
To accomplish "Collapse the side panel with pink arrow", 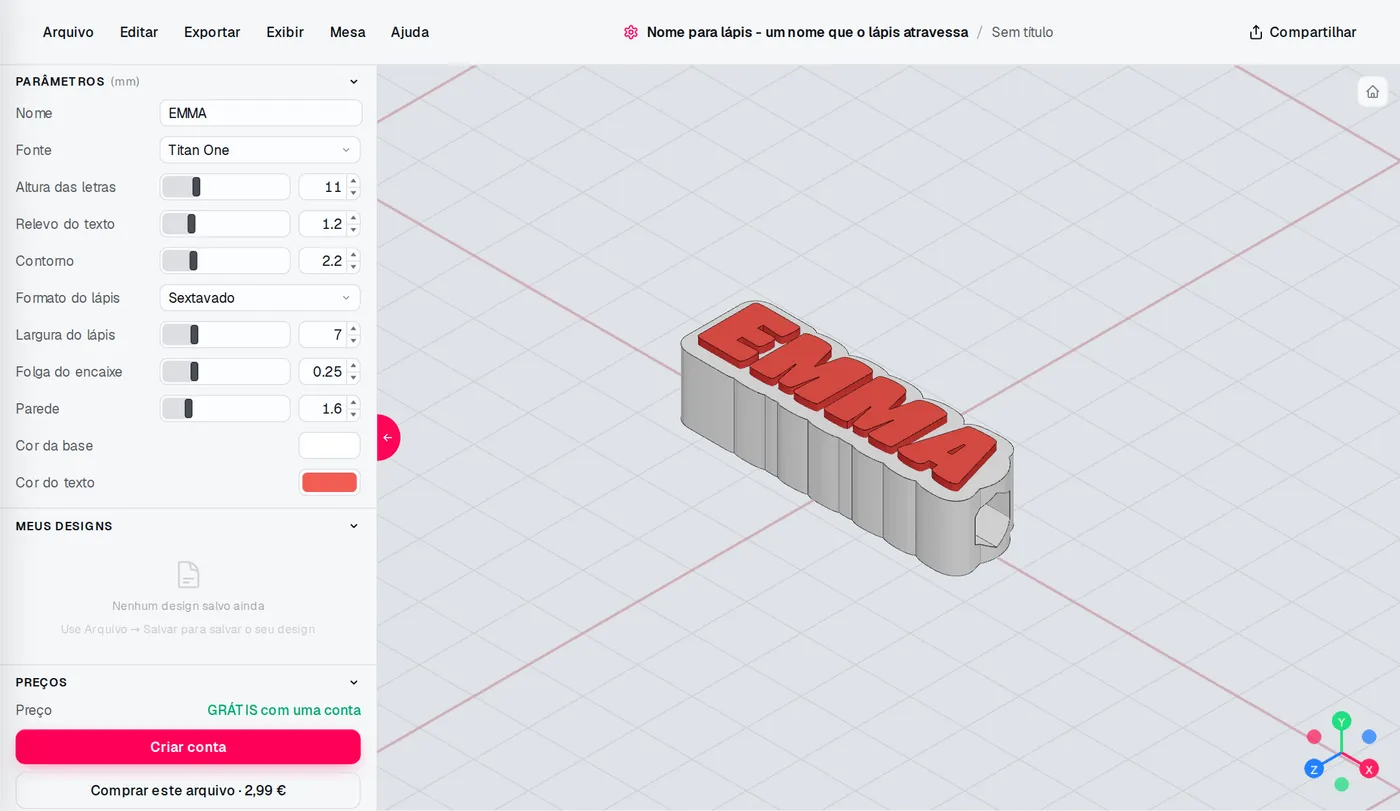I will click(x=388, y=437).
